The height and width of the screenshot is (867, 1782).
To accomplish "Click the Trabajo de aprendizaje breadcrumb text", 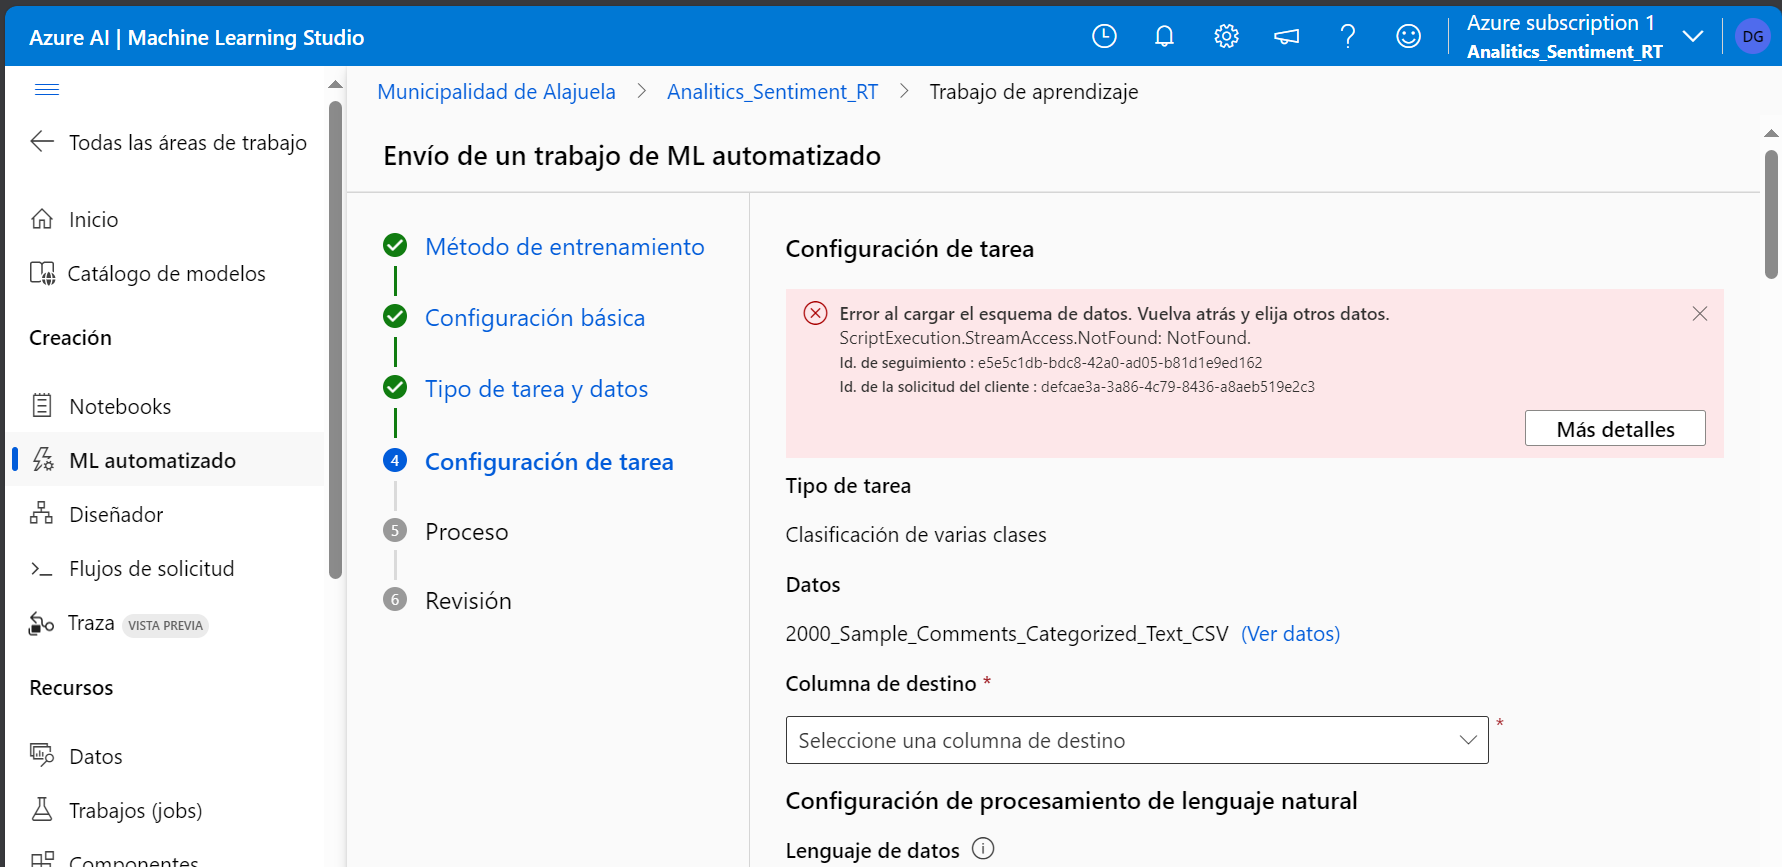I will tap(1034, 92).
